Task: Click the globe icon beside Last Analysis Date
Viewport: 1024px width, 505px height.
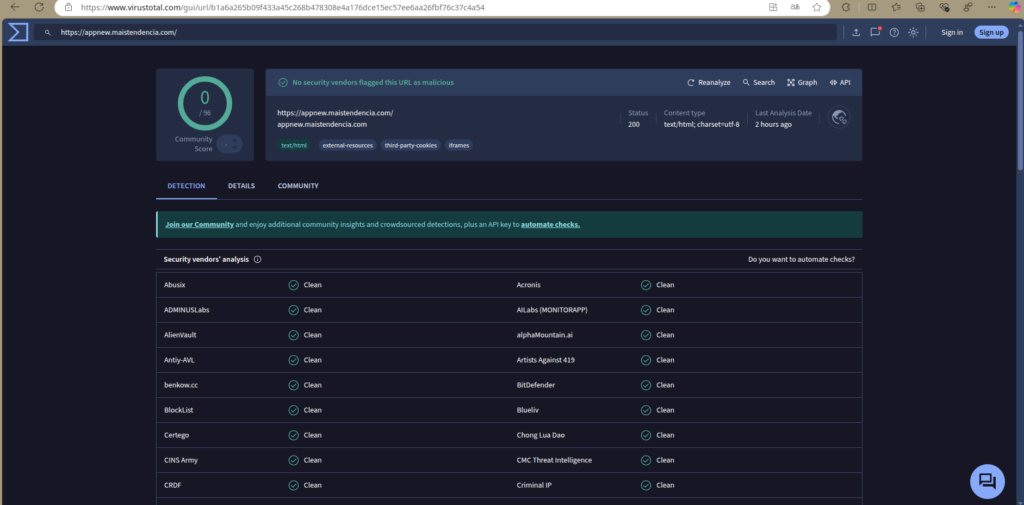Action: (x=839, y=118)
